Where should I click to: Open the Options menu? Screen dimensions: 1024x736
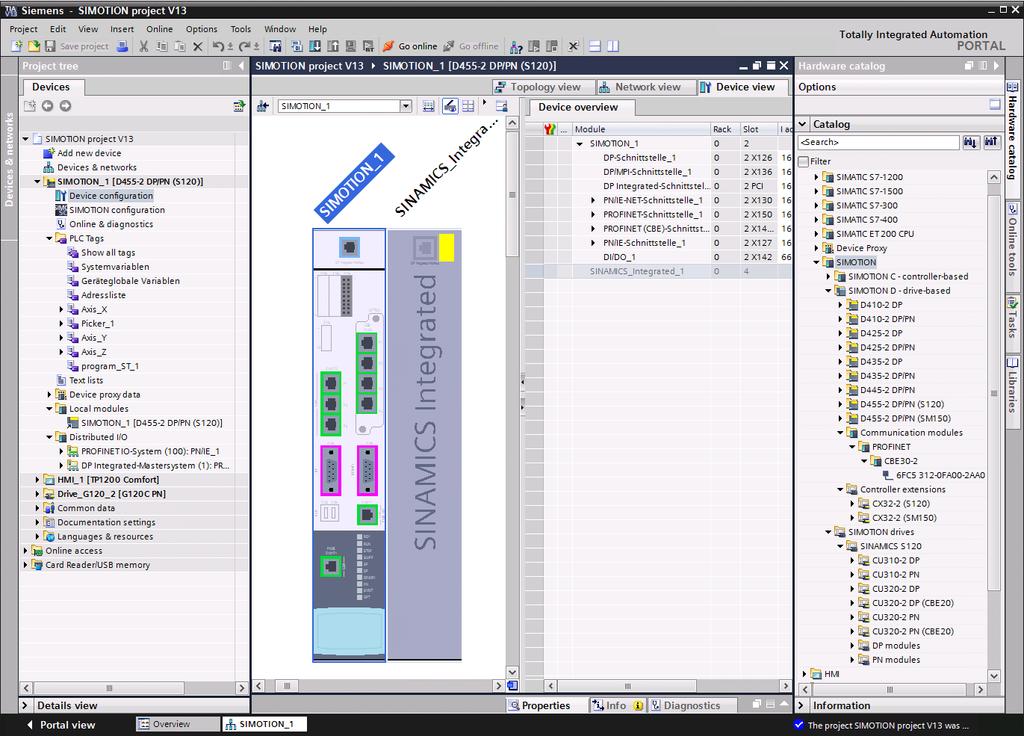pos(201,29)
